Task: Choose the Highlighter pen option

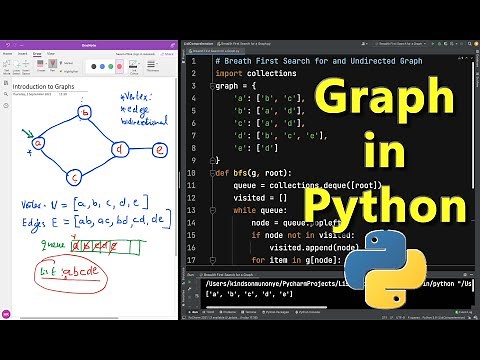Action: (68, 71)
